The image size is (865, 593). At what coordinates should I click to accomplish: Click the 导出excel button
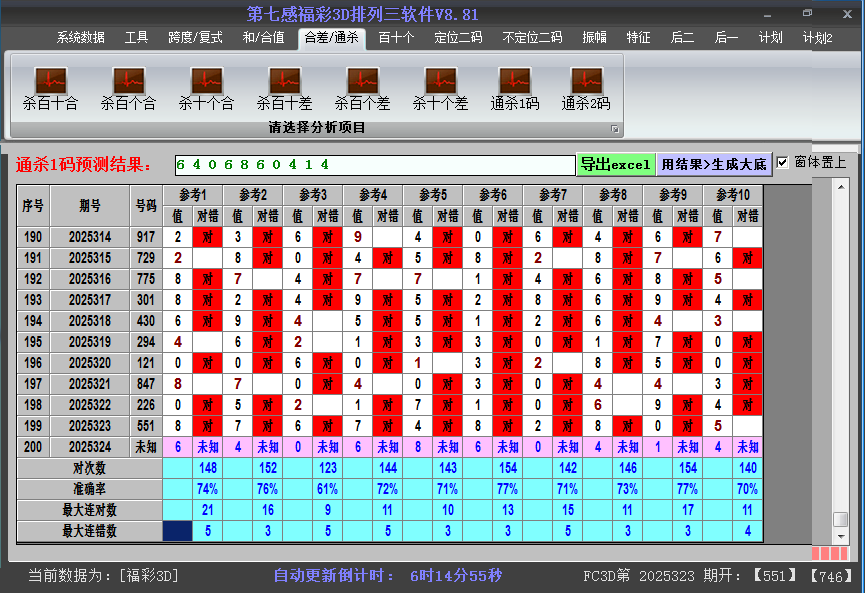point(615,165)
